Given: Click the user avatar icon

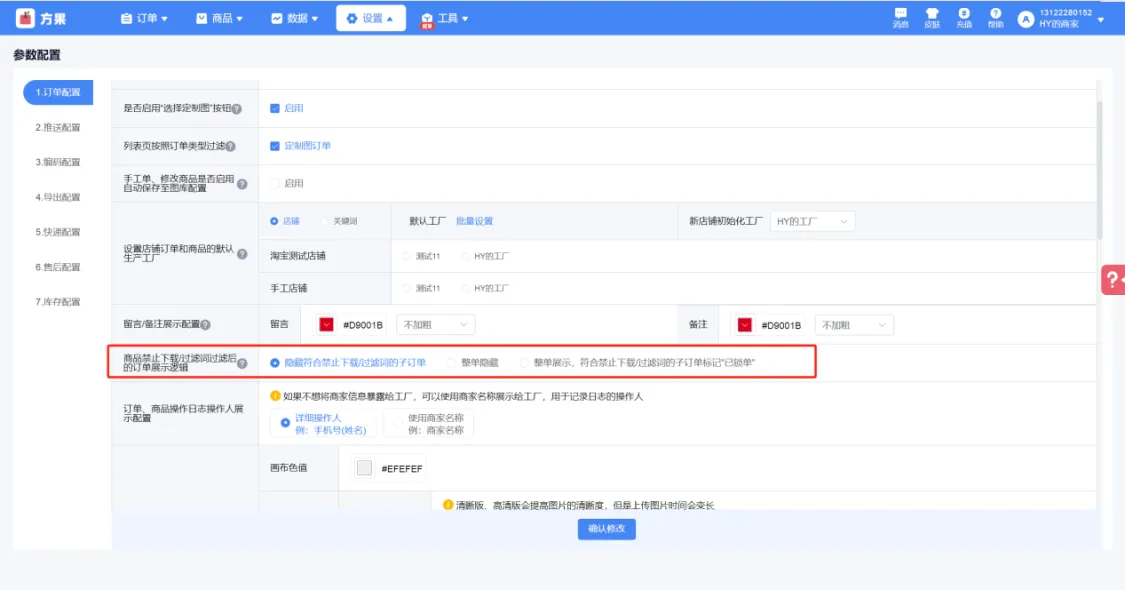Looking at the screenshot, I should tap(1025, 19).
